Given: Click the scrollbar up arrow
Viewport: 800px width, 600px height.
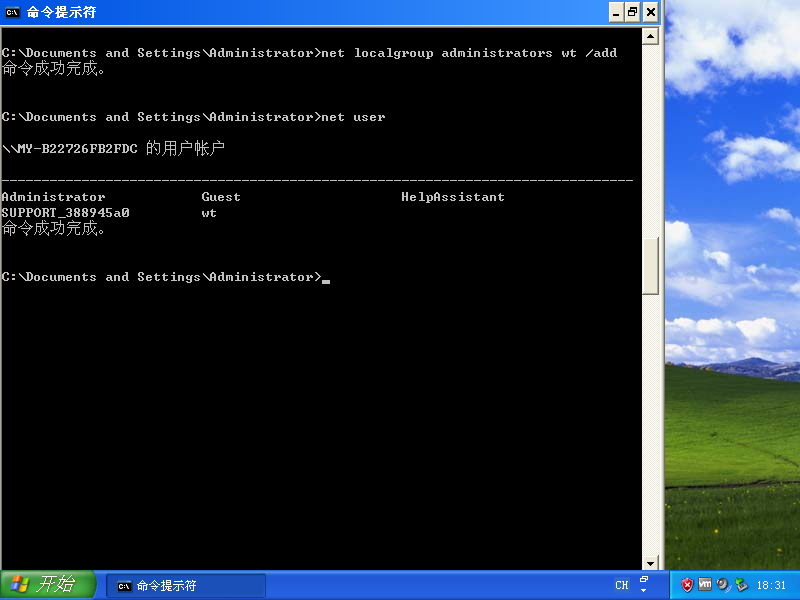Looking at the screenshot, I should pyautogui.click(x=650, y=36).
